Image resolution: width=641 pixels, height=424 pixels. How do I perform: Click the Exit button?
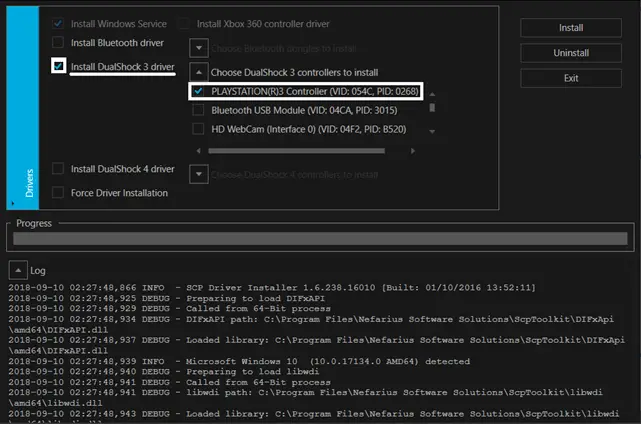pos(571,78)
